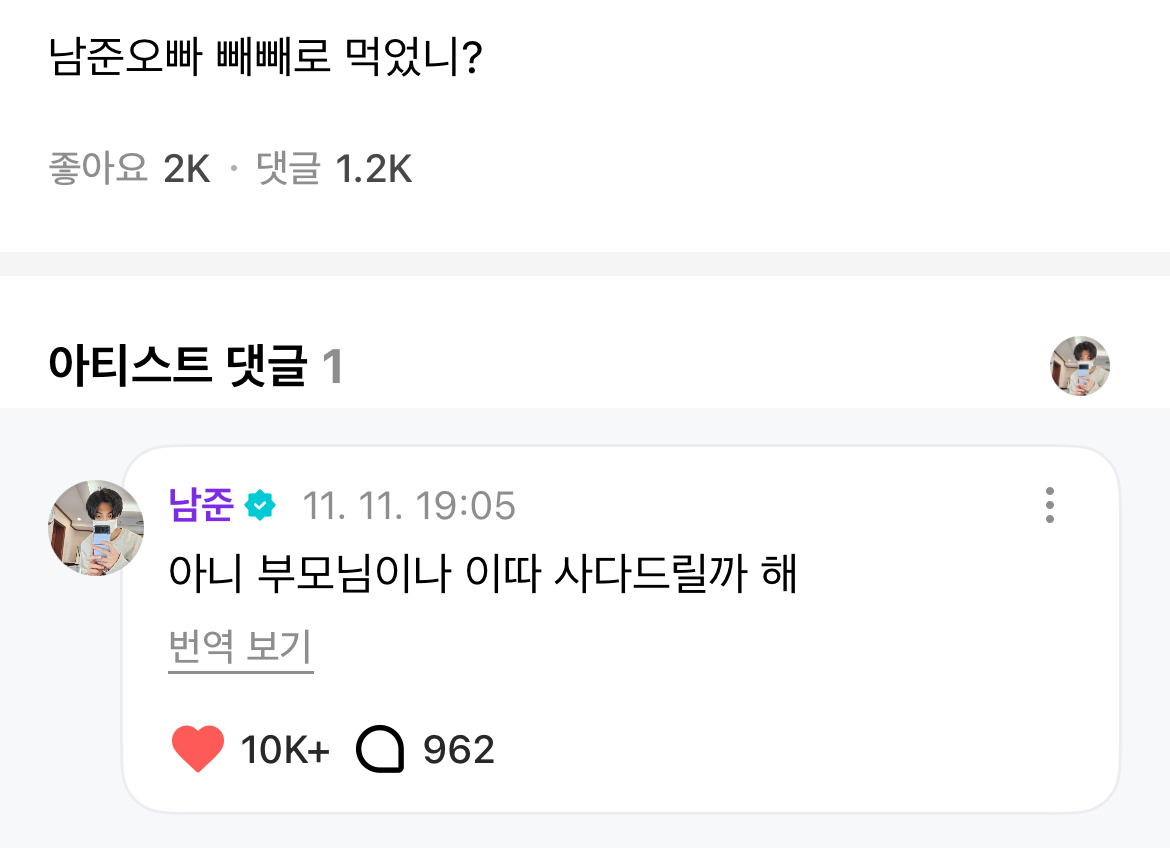Click the post text 남준오빠 빼빼로 먹었니?

tap(267, 60)
